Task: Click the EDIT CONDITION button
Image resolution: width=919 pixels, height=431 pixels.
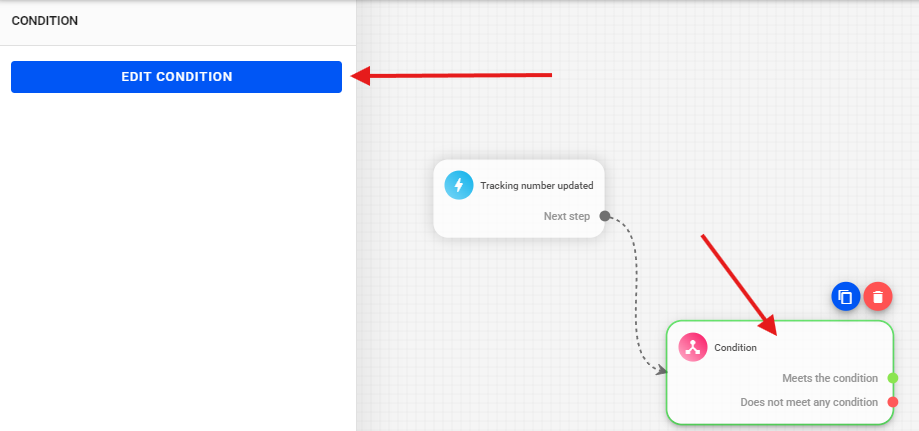Action: pyautogui.click(x=176, y=77)
